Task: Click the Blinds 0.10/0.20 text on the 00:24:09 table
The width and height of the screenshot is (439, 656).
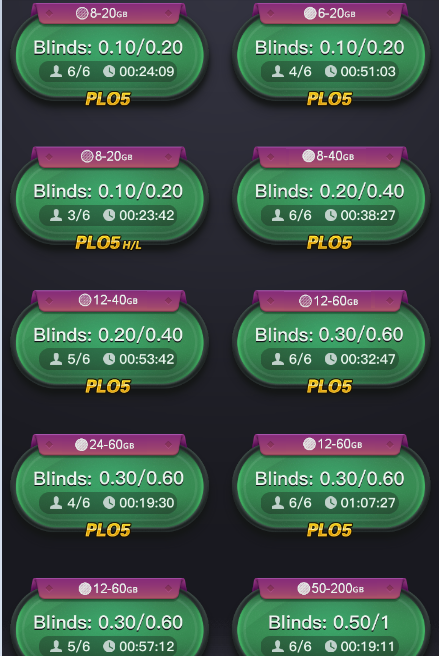Action: [108, 48]
